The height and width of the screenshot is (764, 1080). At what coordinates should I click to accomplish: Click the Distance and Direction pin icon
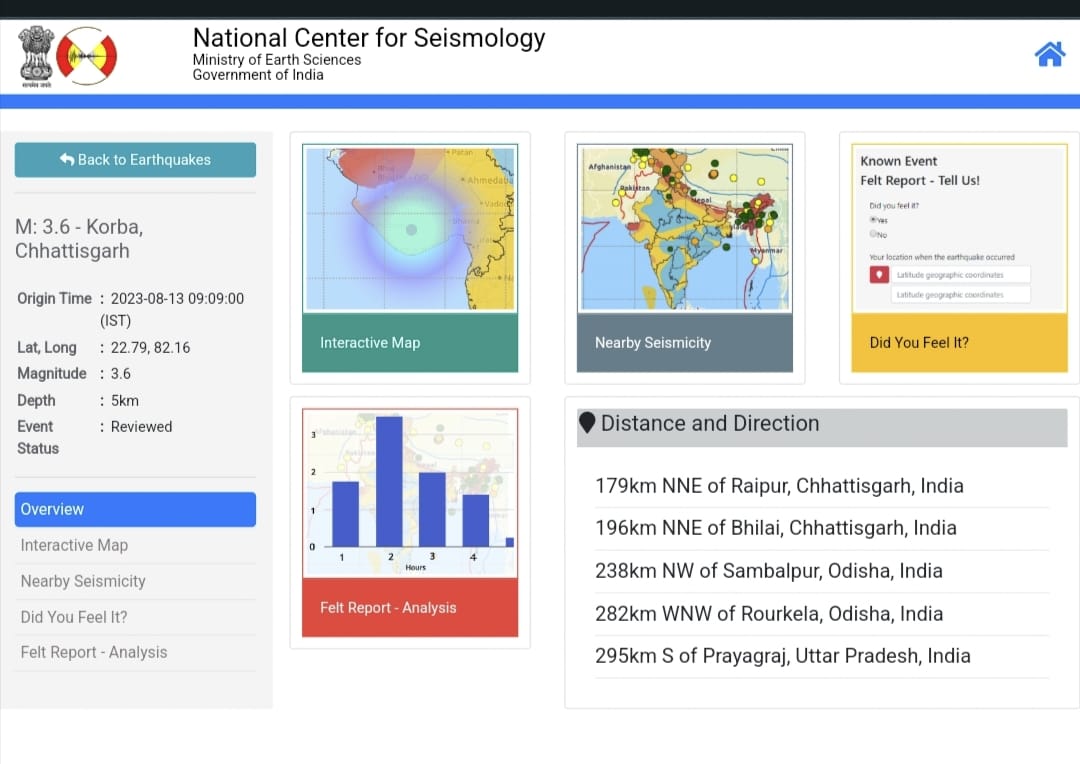coord(587,423)
